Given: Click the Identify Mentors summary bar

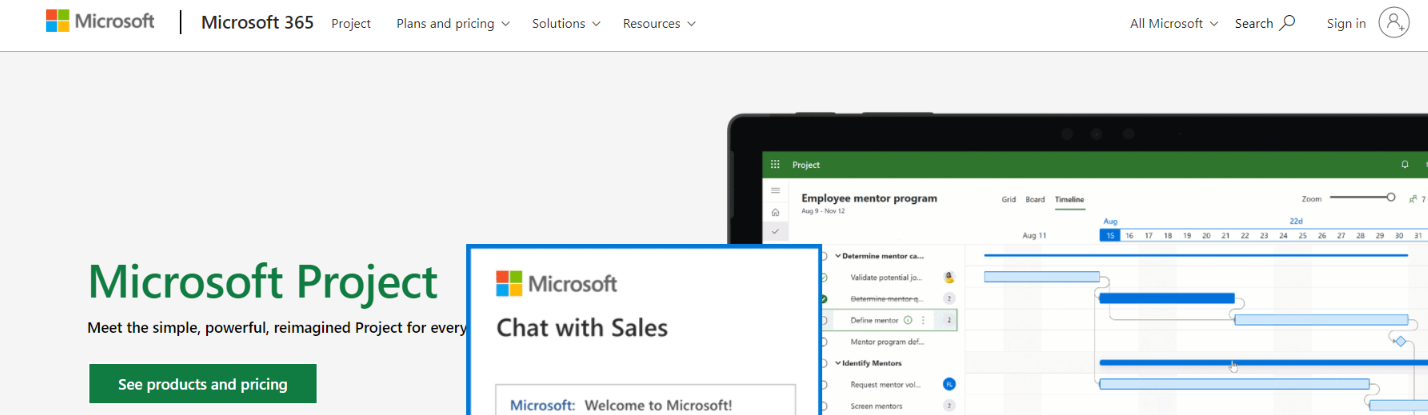Looking at the screenshot, I should 1264,362.
